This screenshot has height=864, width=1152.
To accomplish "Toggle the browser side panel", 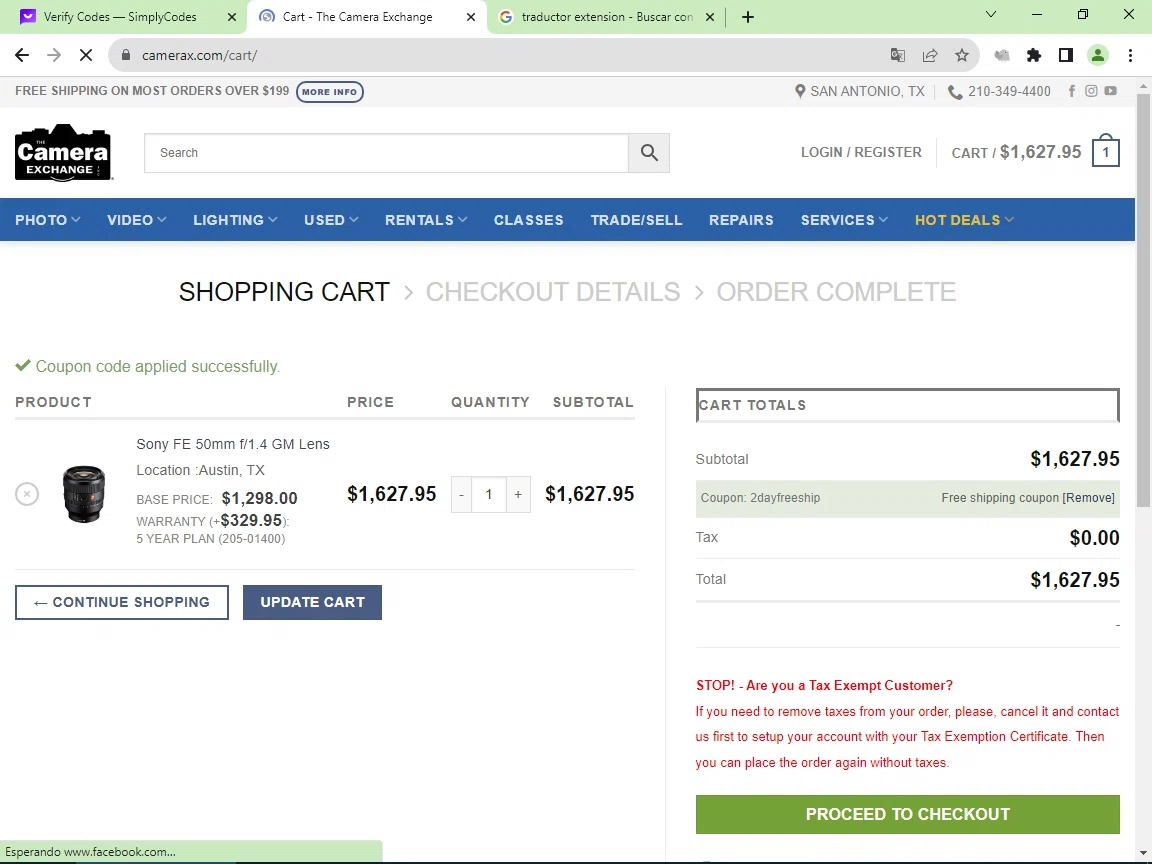I will click(1065, 55).
